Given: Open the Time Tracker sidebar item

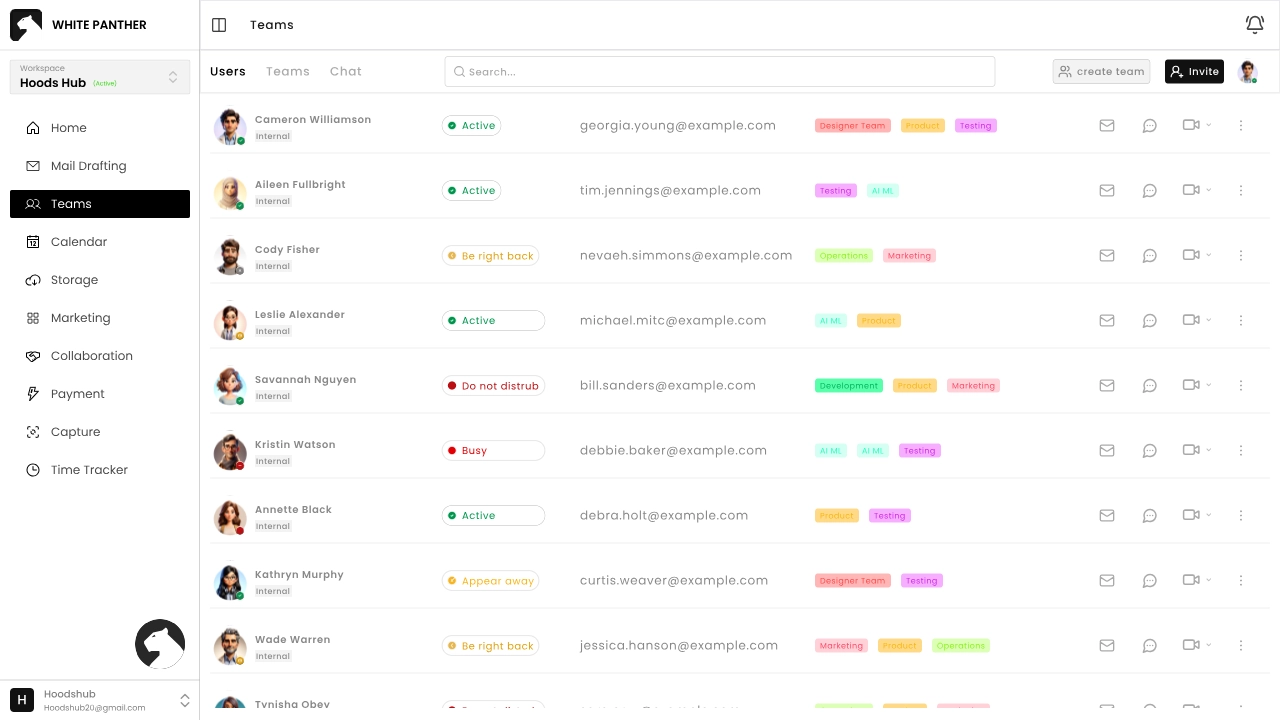Looking at the screenshot, I should pyautogui.click(x=89, y=470).
